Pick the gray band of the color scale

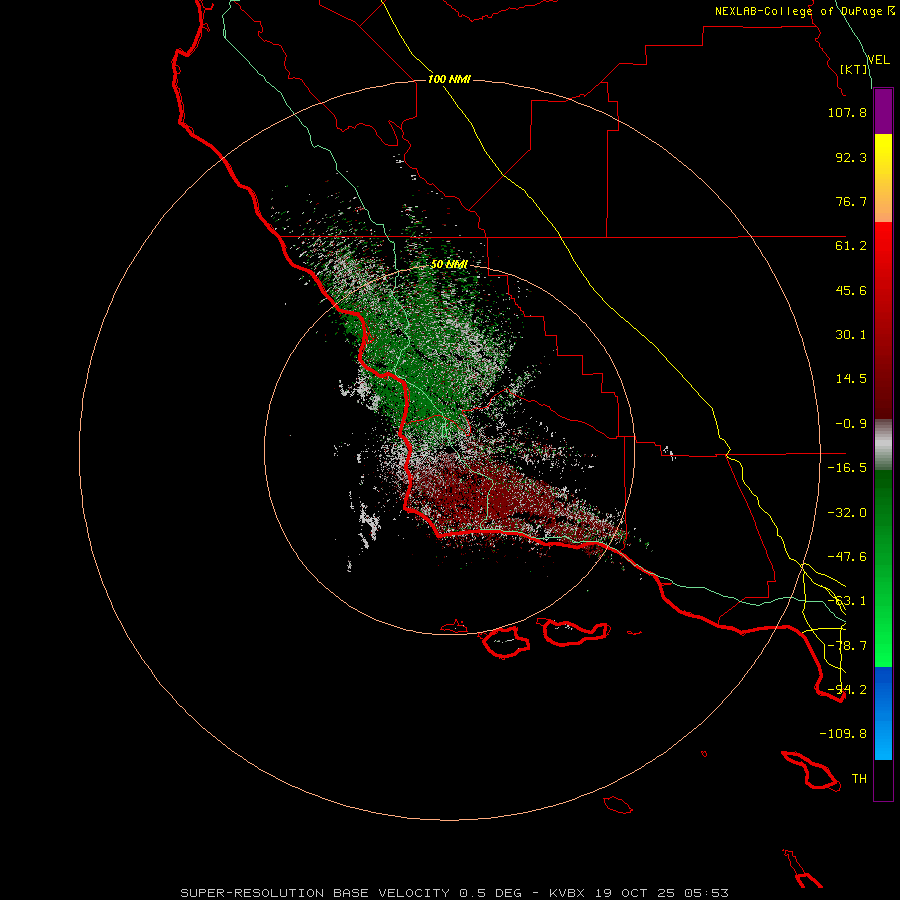pos(883,445)
